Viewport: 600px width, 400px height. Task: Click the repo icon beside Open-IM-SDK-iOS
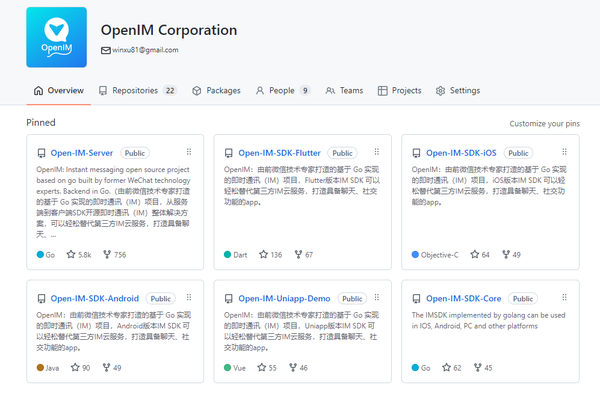click(x=416, y=153)
